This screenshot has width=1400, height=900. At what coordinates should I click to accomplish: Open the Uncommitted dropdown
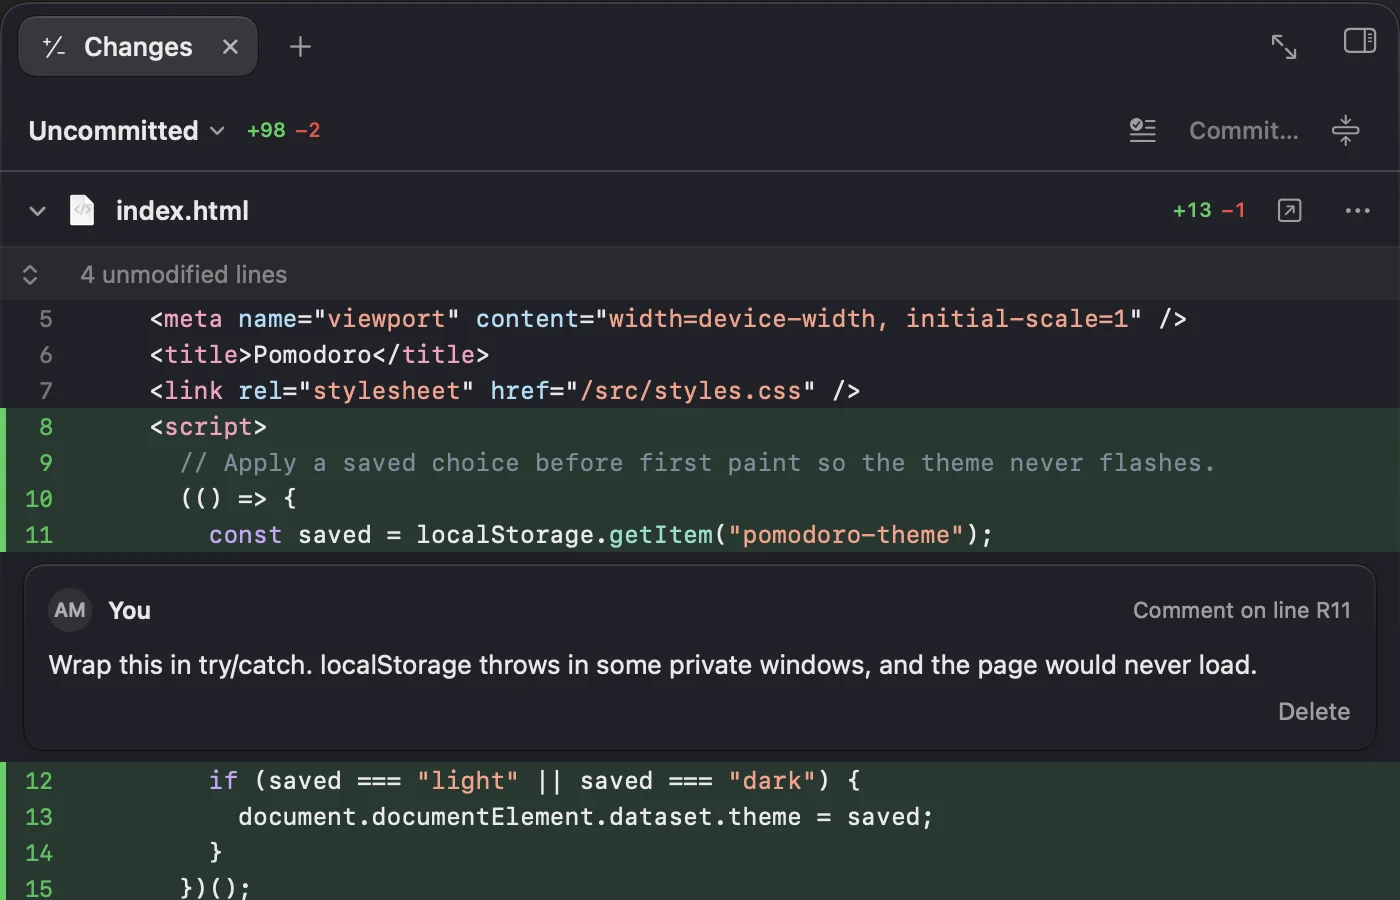pyautogui.click(x=126, y=131)
